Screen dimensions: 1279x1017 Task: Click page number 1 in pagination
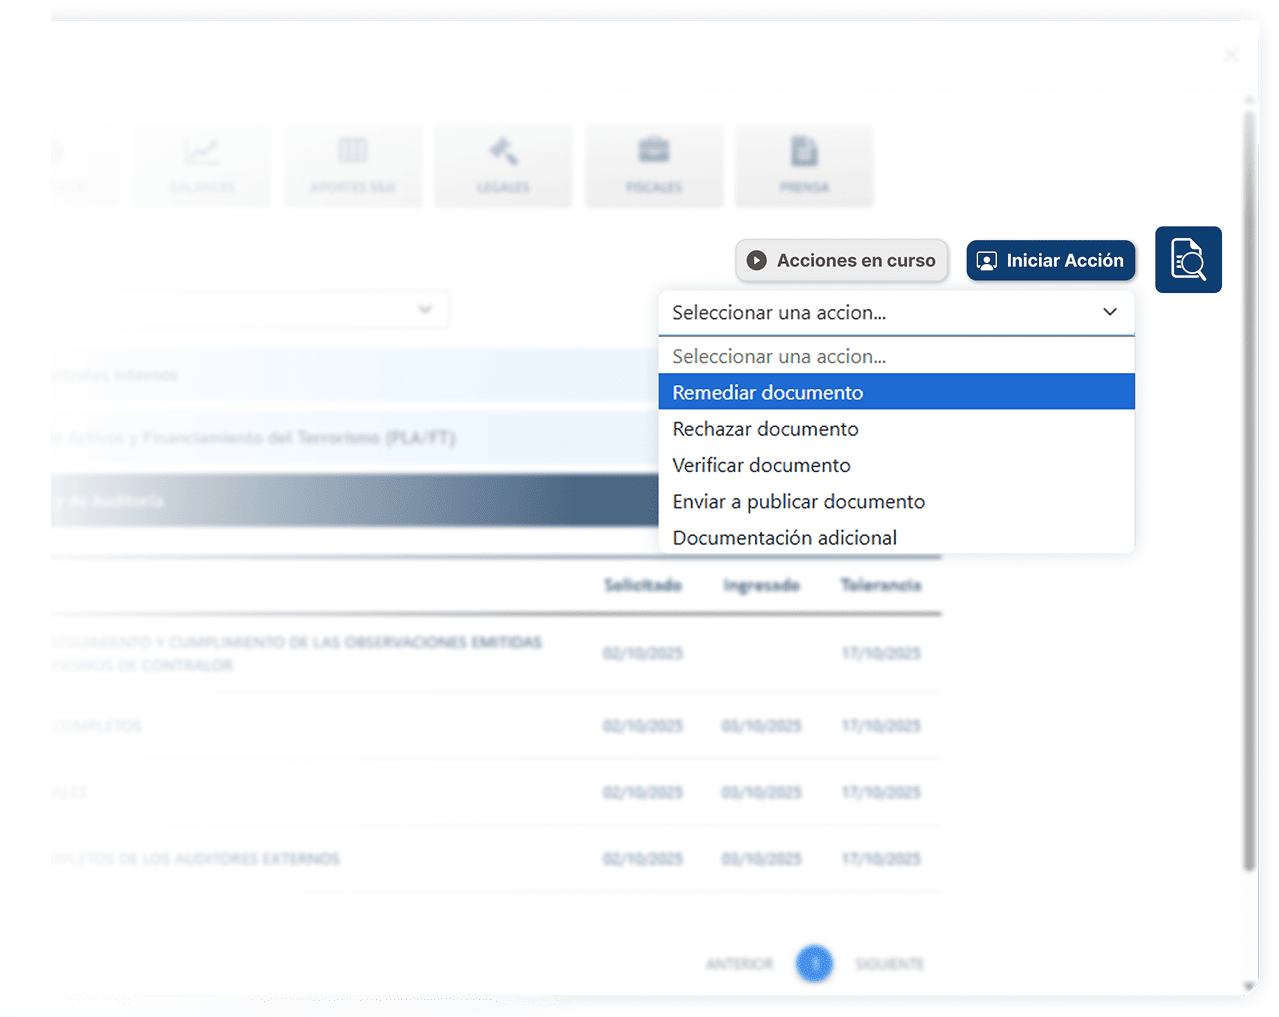[814, 964]
